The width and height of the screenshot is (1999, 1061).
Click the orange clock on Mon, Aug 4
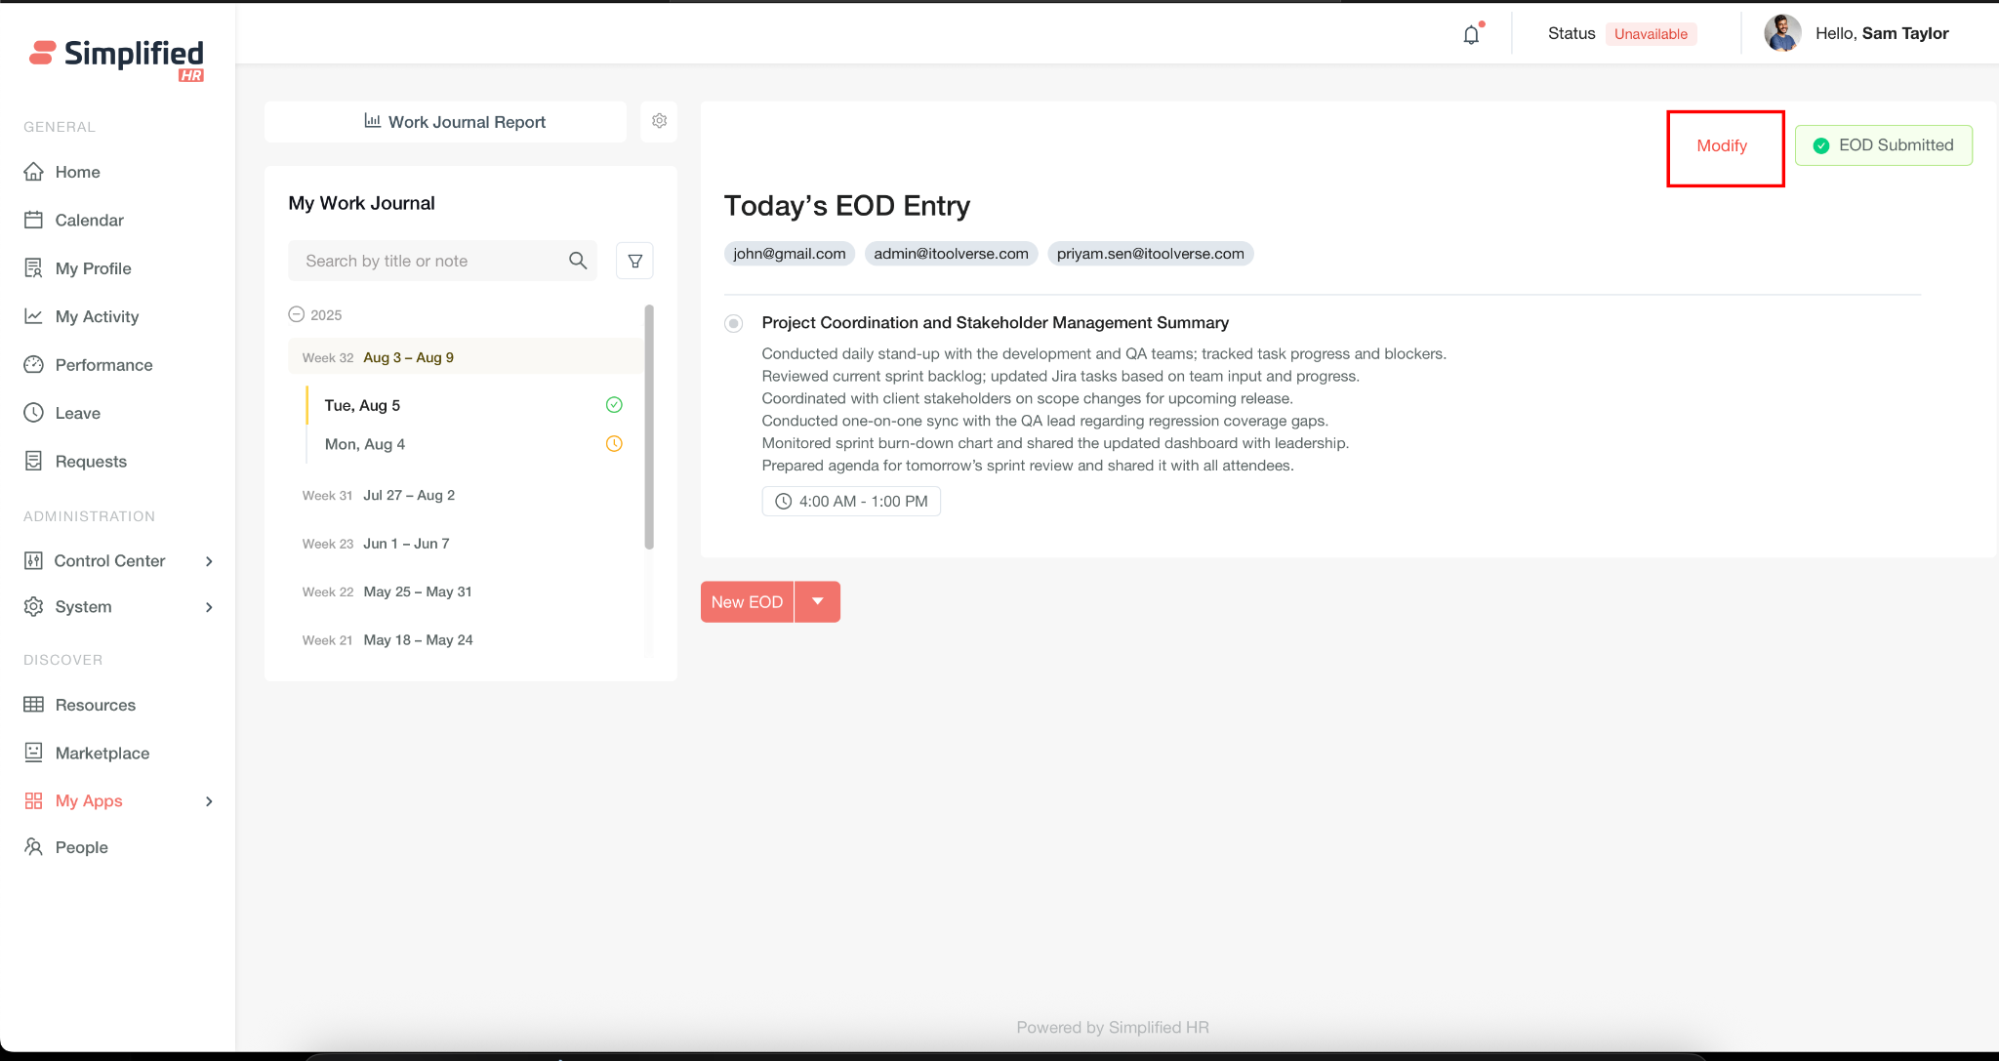coord(614,444)
